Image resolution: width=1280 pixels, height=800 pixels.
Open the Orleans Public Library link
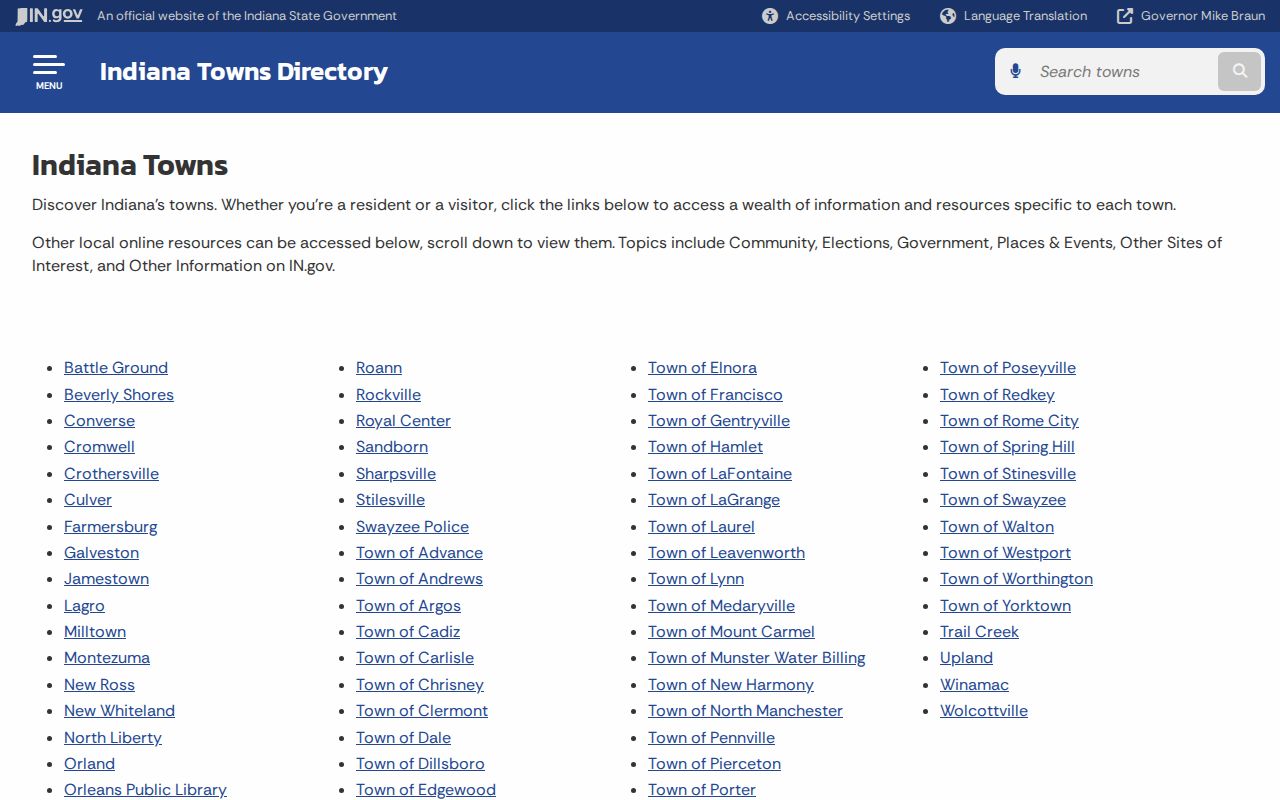[x=145, y=790]
